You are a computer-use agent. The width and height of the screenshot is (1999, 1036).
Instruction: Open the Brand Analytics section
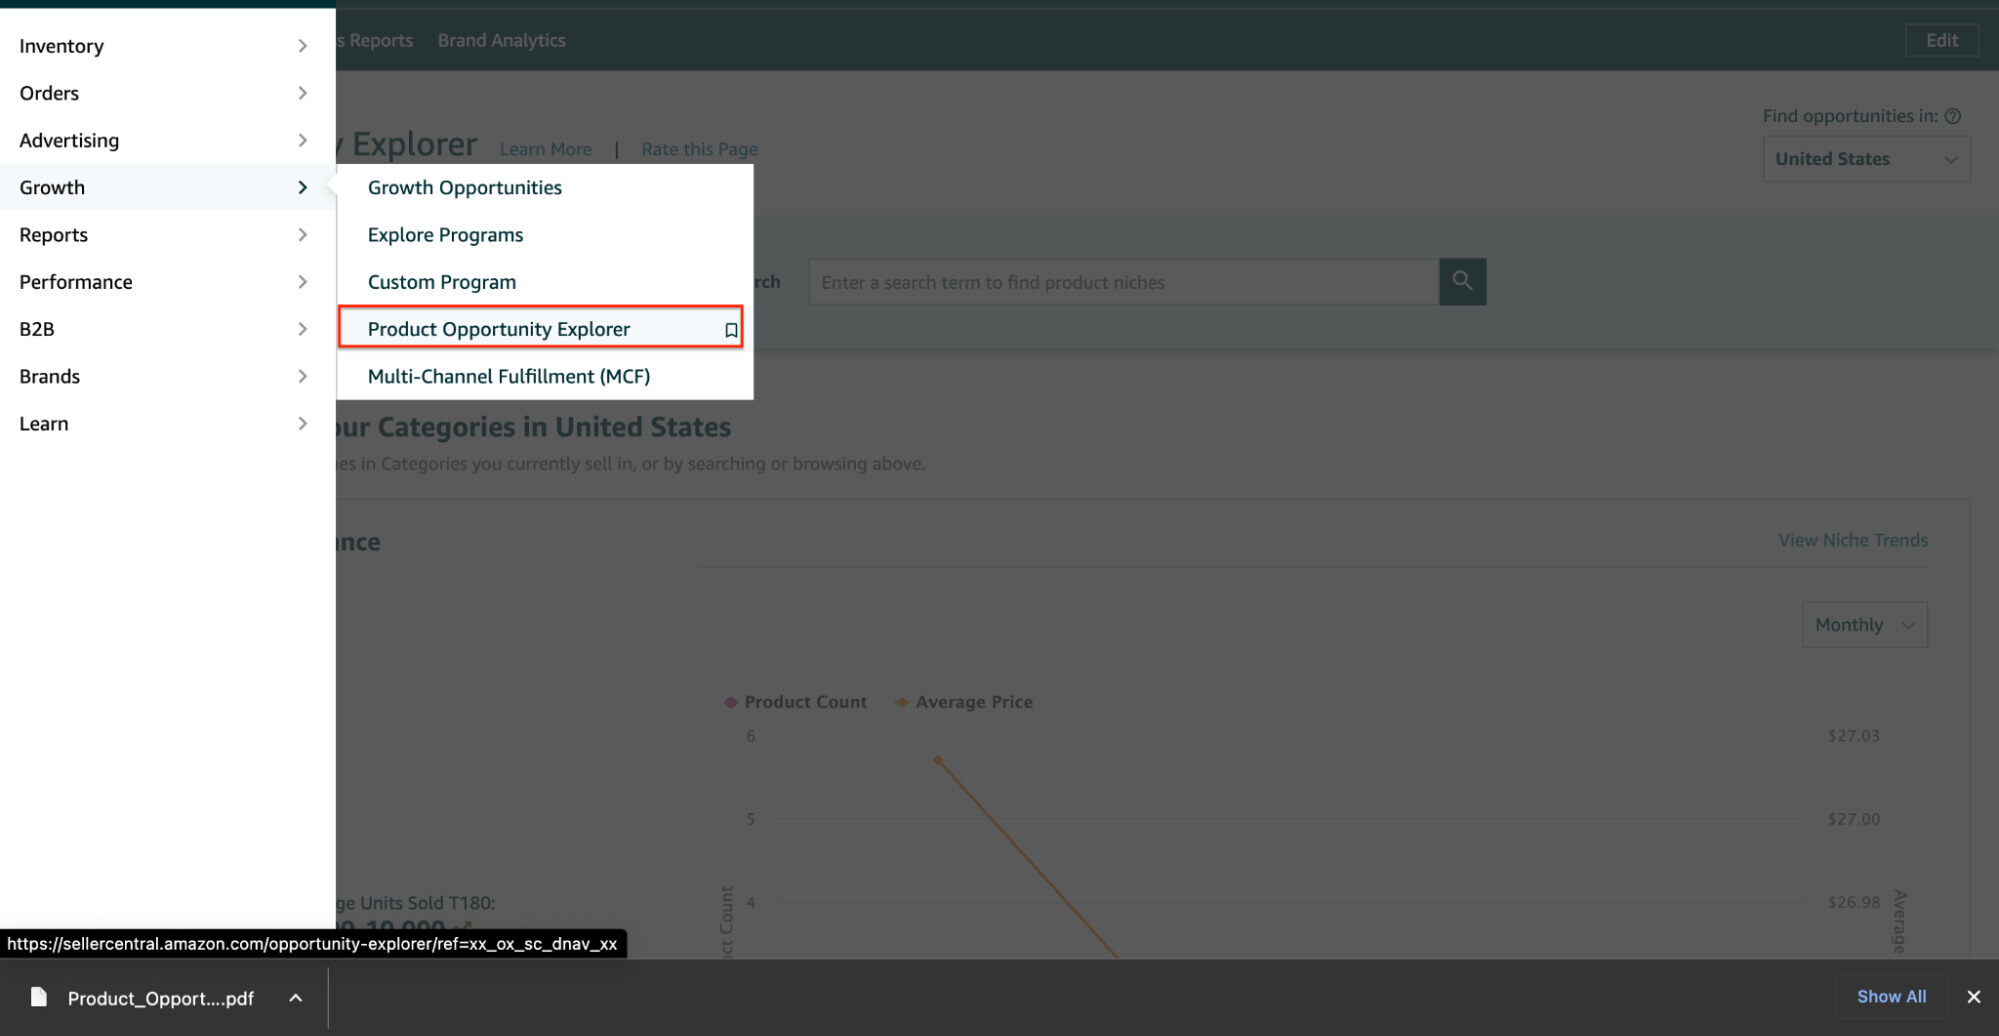(x=501, y=40)
